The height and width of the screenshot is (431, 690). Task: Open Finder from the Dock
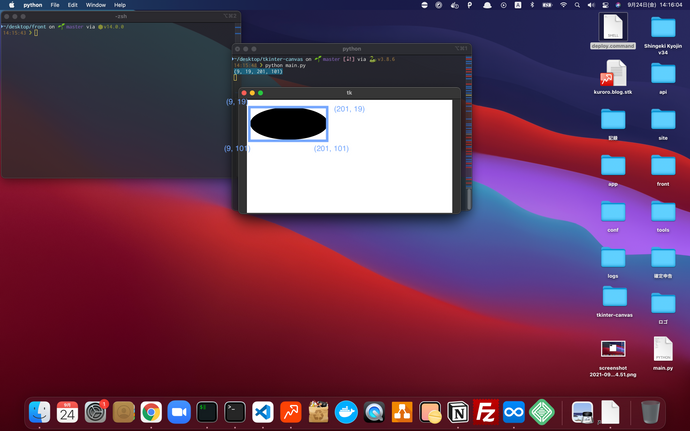tap(40, 413)
